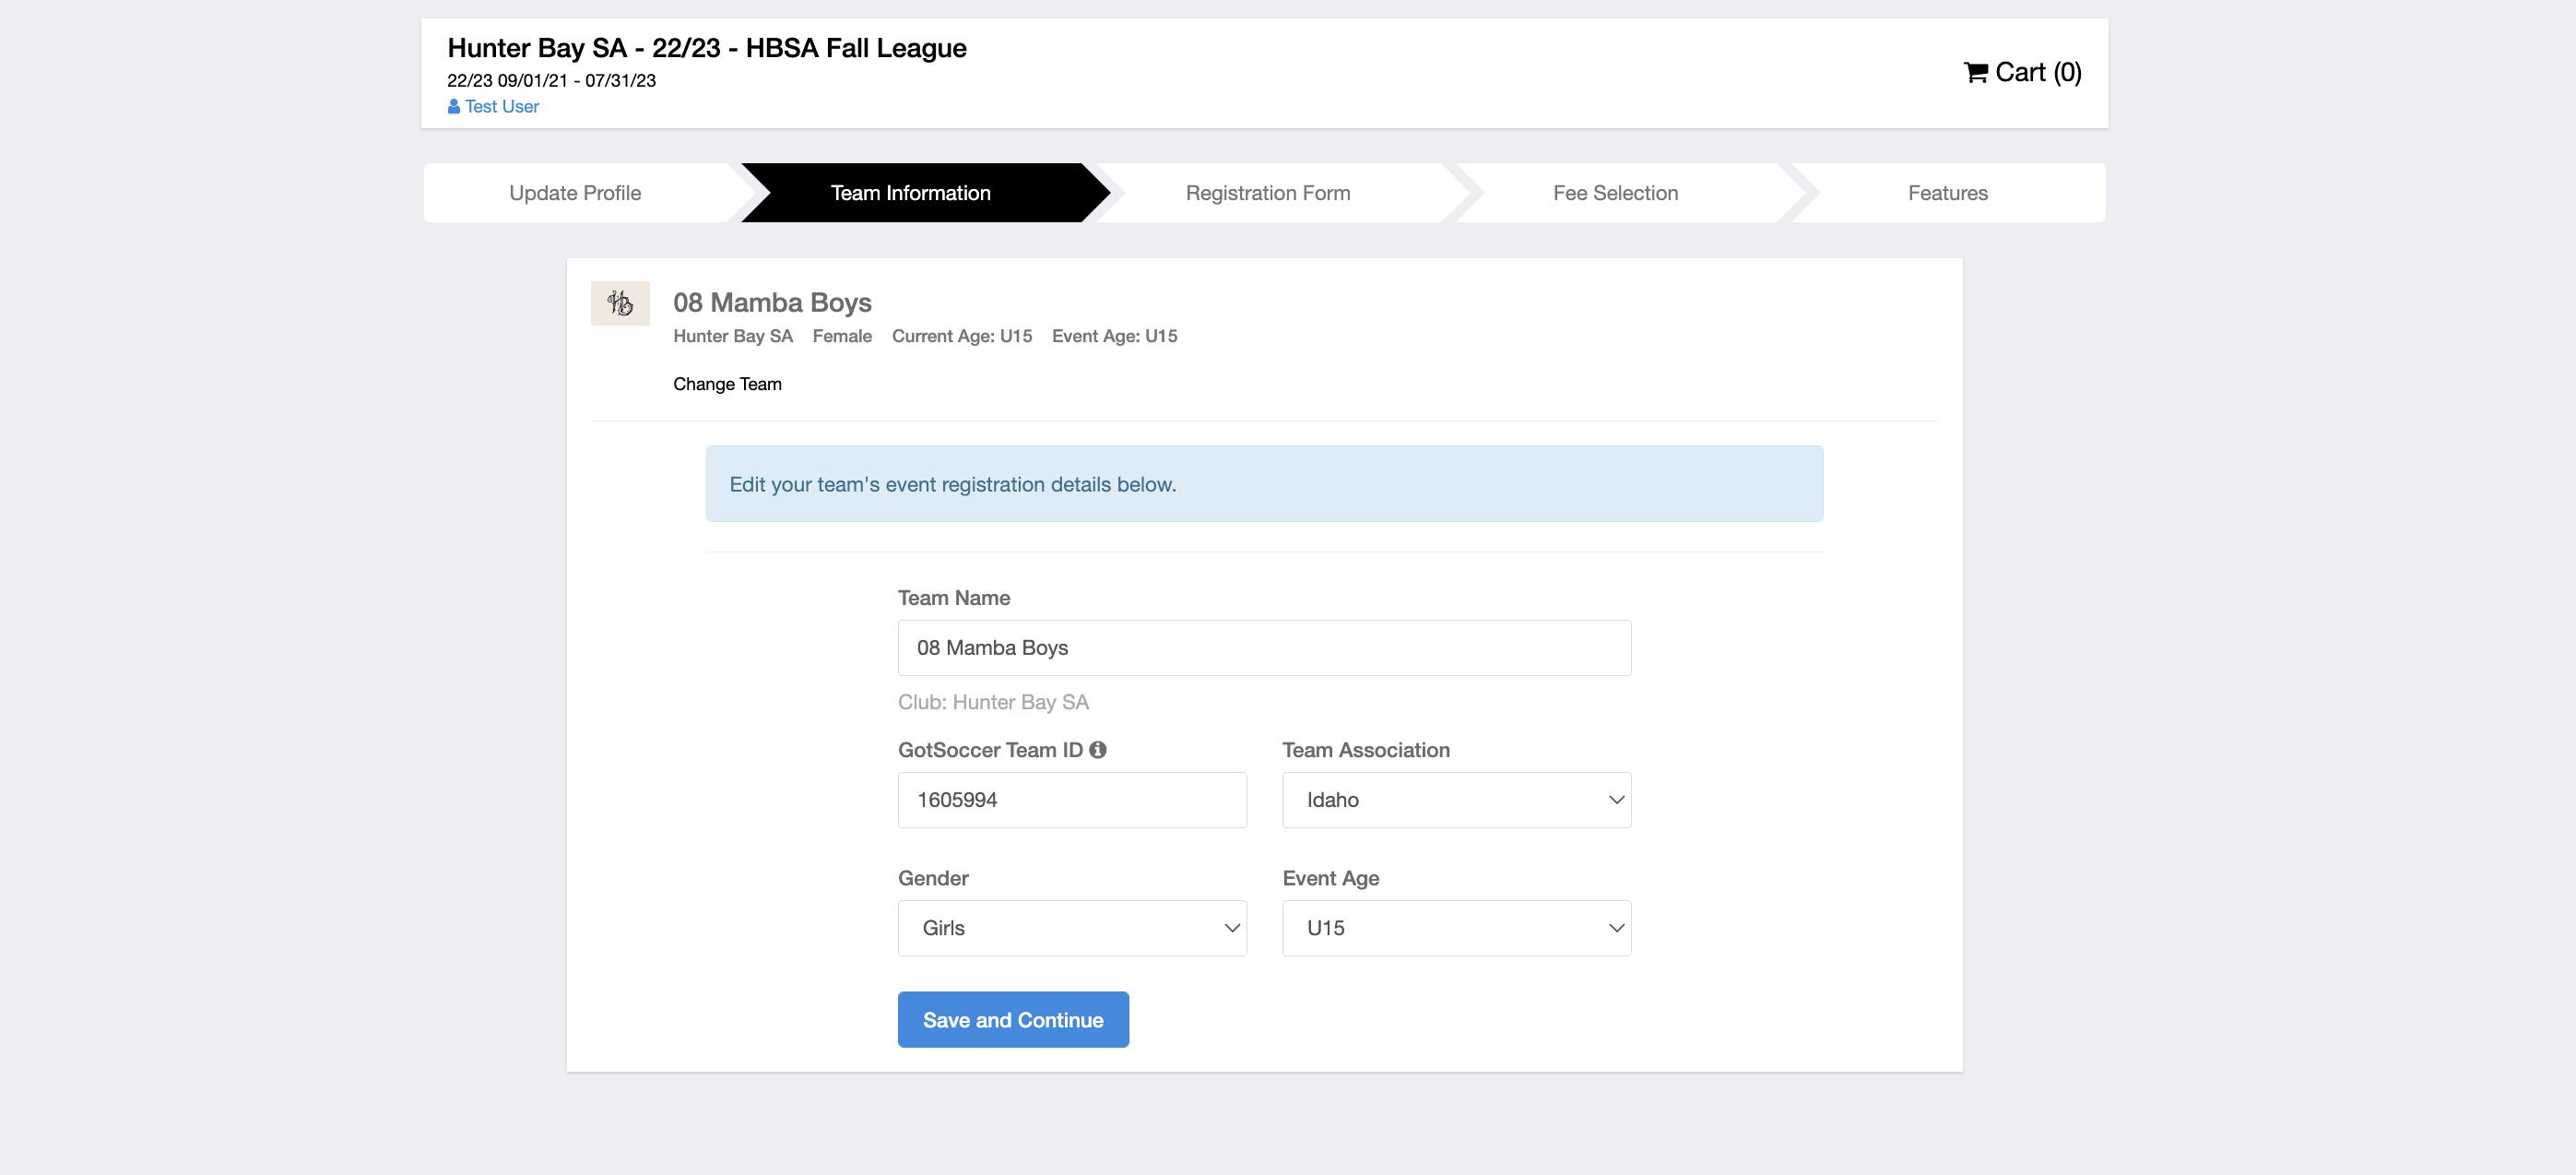Click the Change Team link
Viewport: 2576px width, 1175px height.
(x=727, y=384)
